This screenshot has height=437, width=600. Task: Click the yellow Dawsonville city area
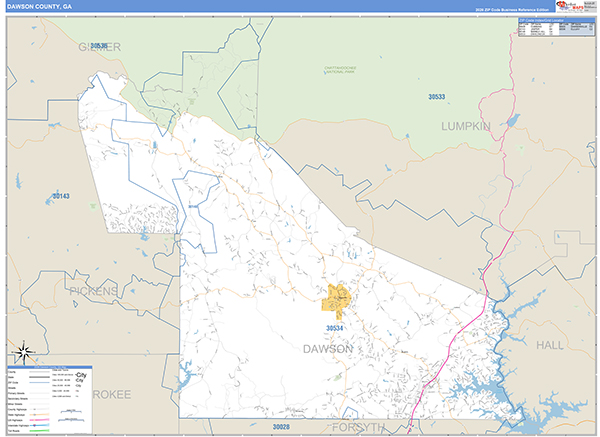[336, 302]
